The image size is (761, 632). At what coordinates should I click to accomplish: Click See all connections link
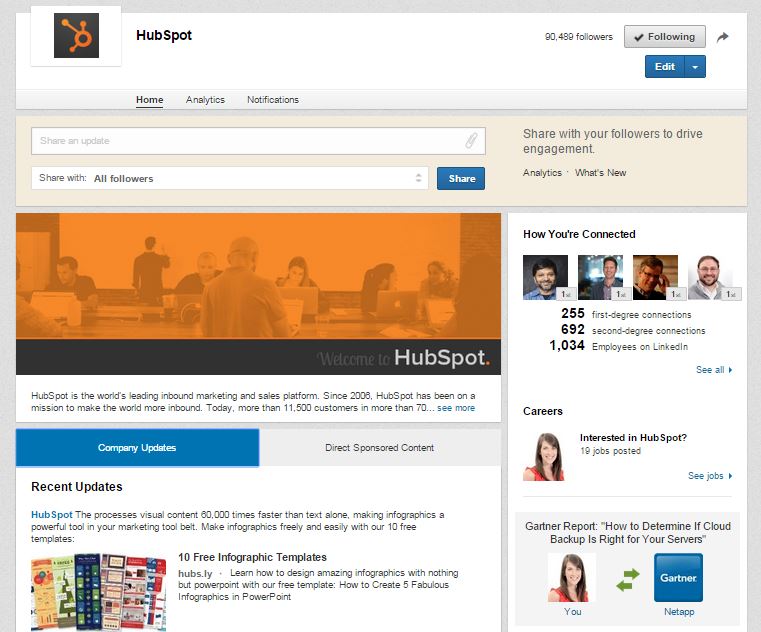pyautogui.click(x=714, y=370)
